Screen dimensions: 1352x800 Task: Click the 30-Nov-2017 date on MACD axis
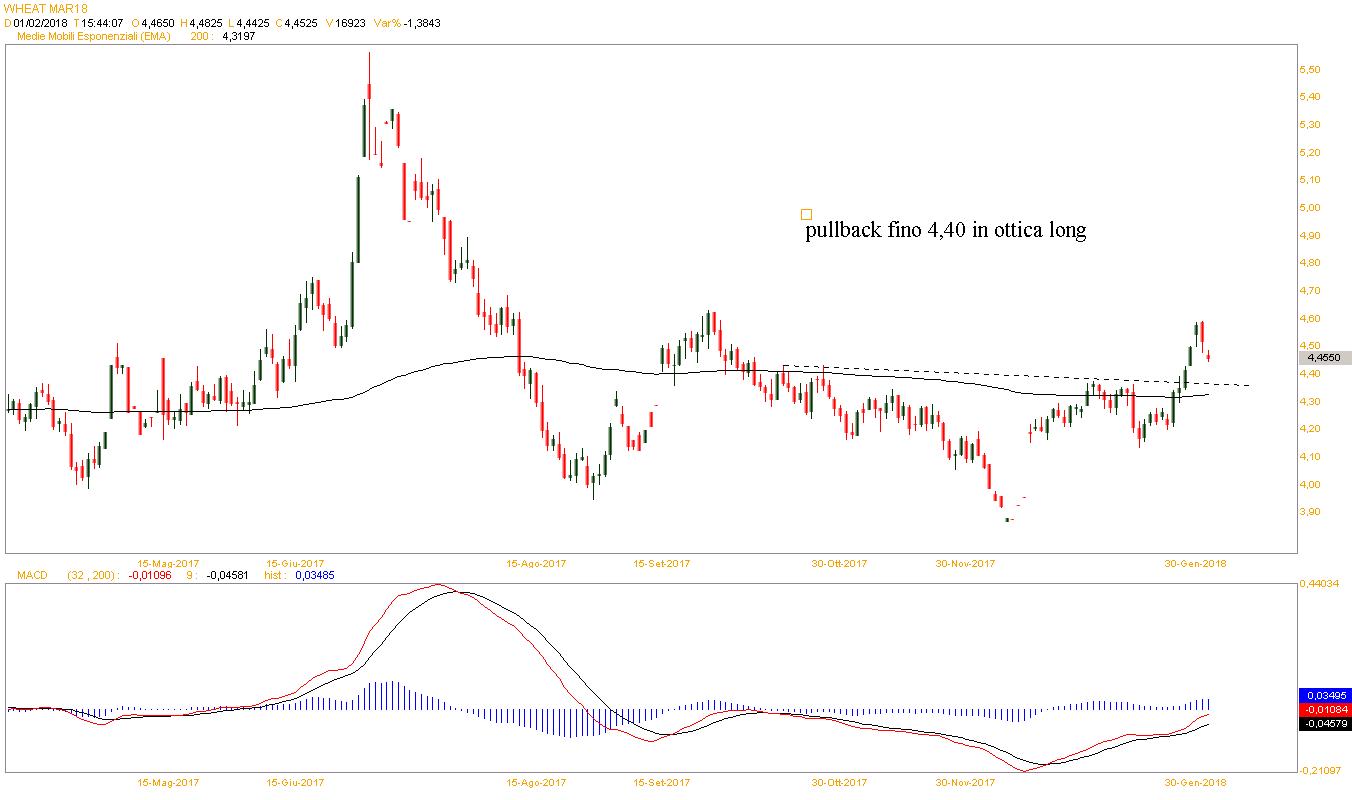click(x=965, y=782)
